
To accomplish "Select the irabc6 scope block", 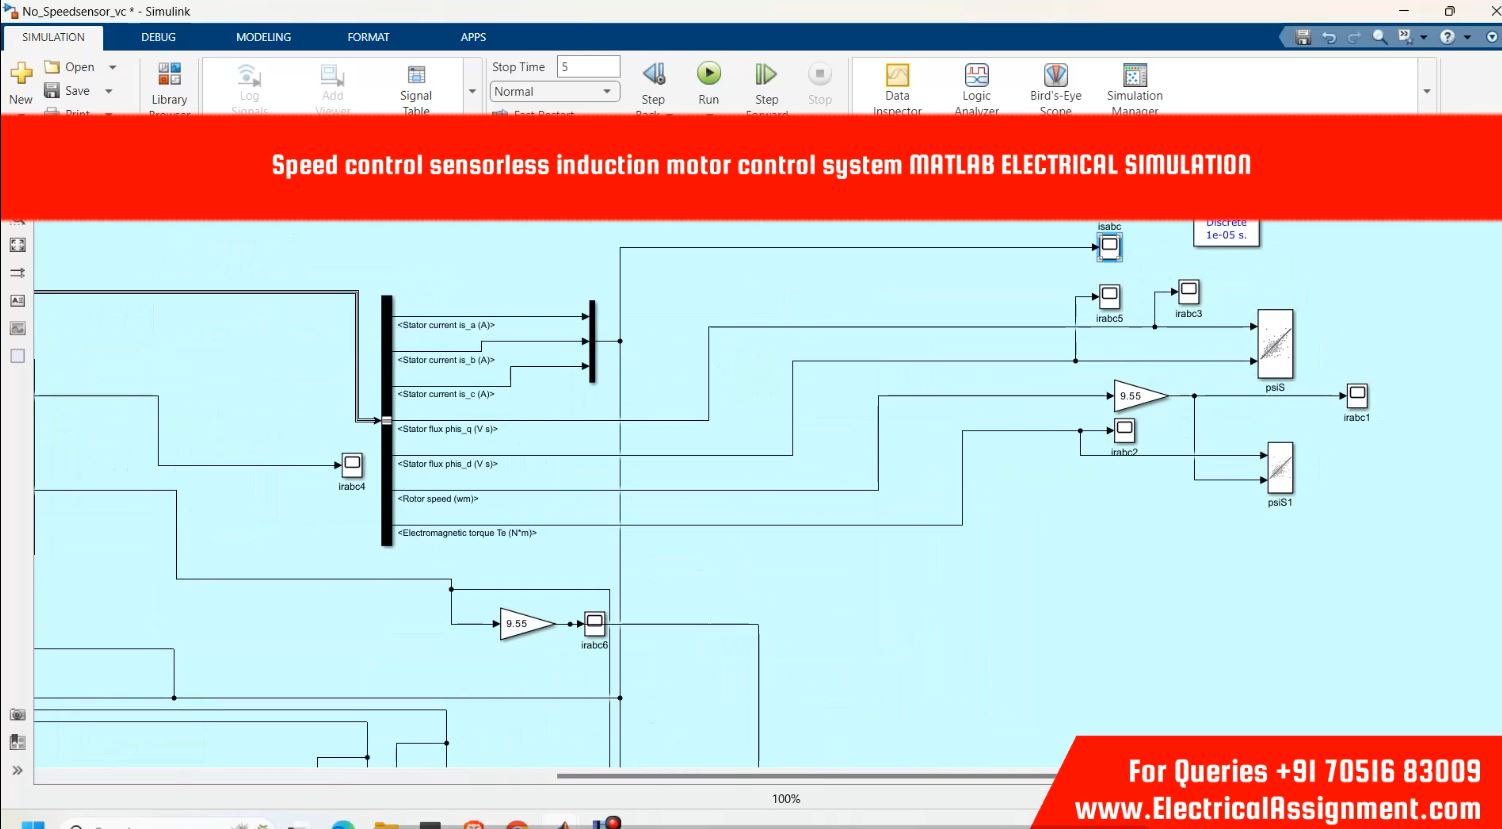I will (594, 623).
